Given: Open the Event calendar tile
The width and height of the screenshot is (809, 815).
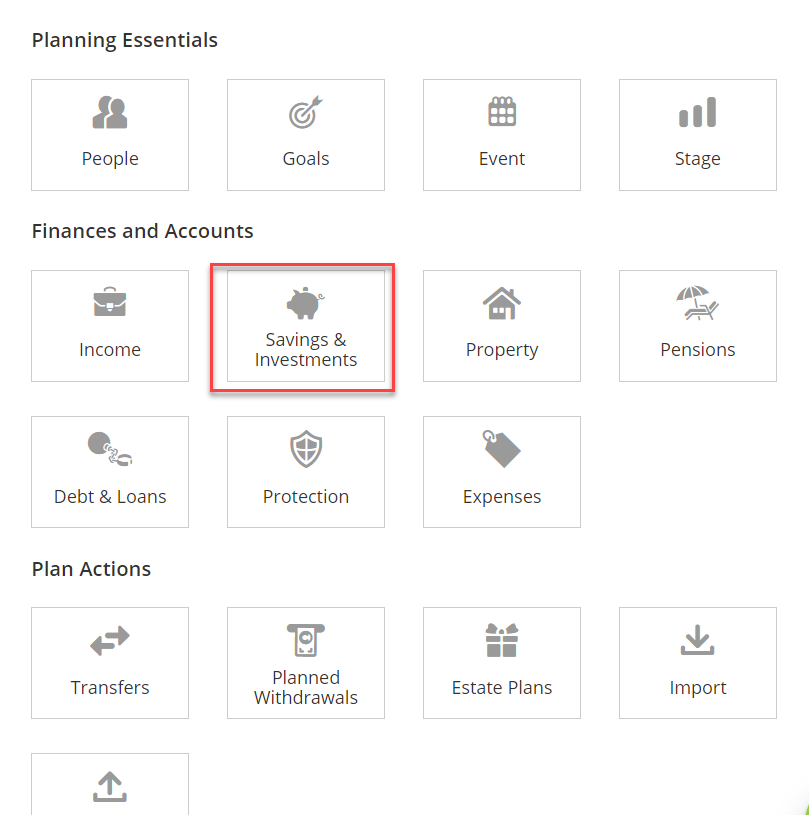Looking at the screenshot, I should (502, 135).
